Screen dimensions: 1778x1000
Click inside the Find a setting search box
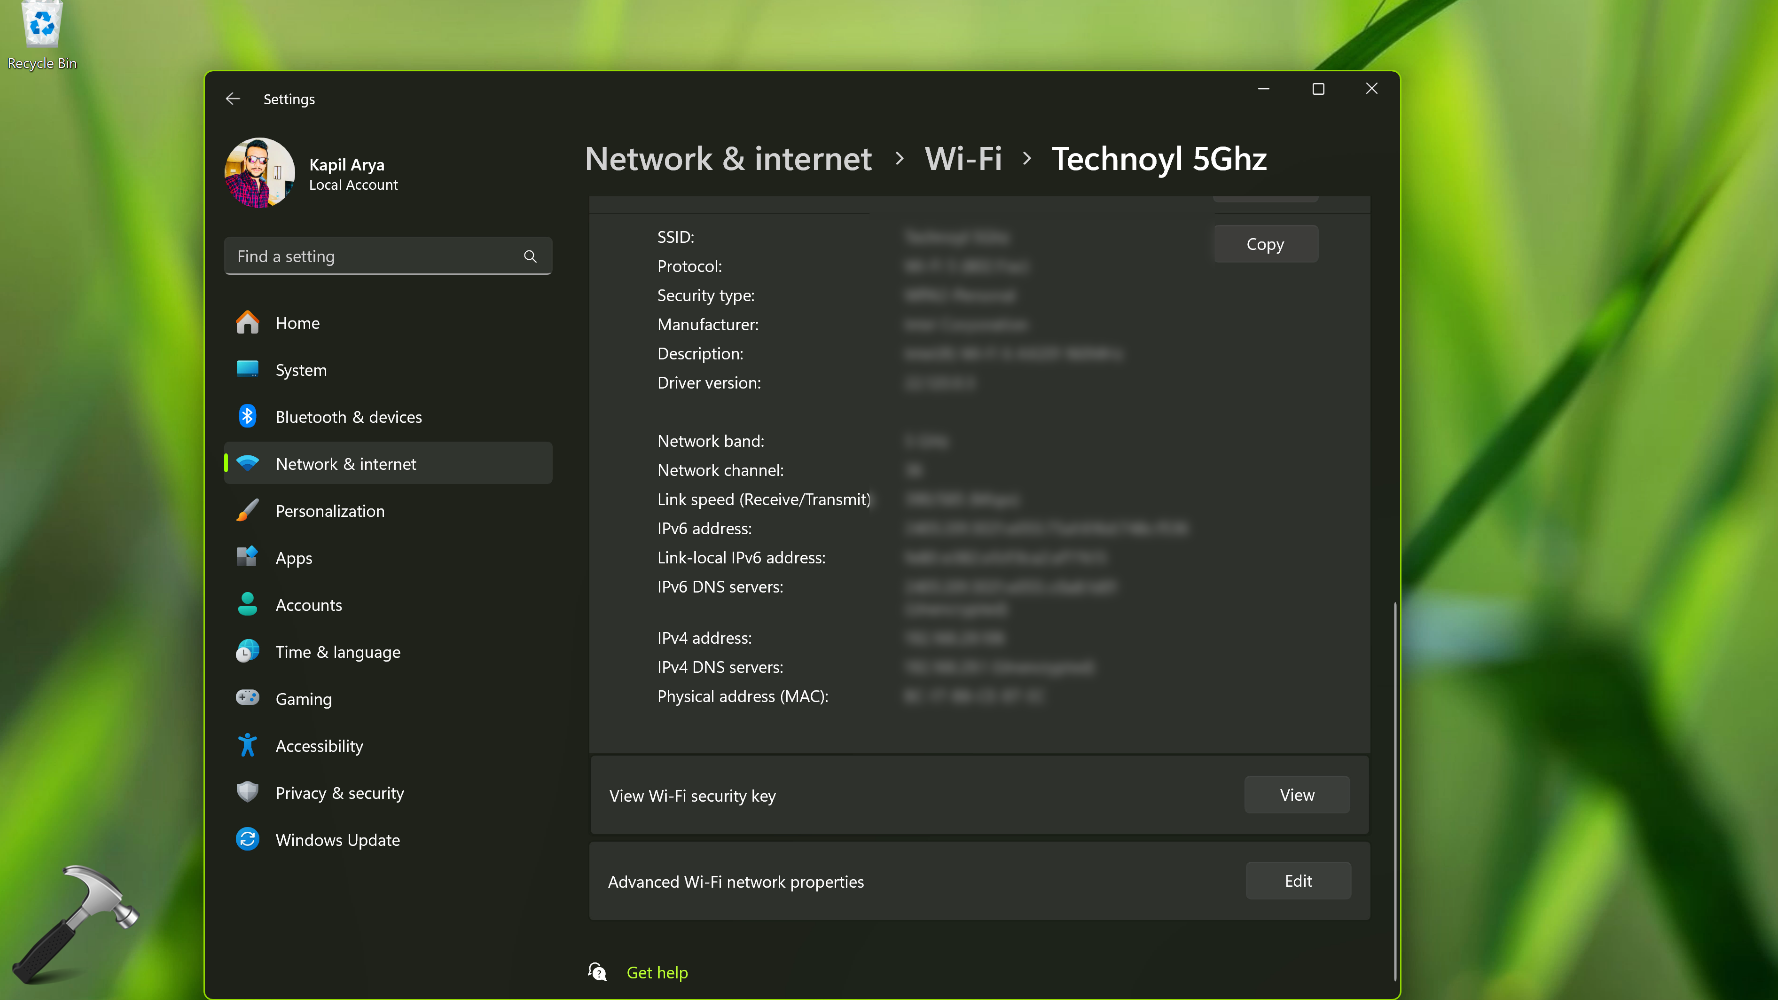click(x=387, y=256)
